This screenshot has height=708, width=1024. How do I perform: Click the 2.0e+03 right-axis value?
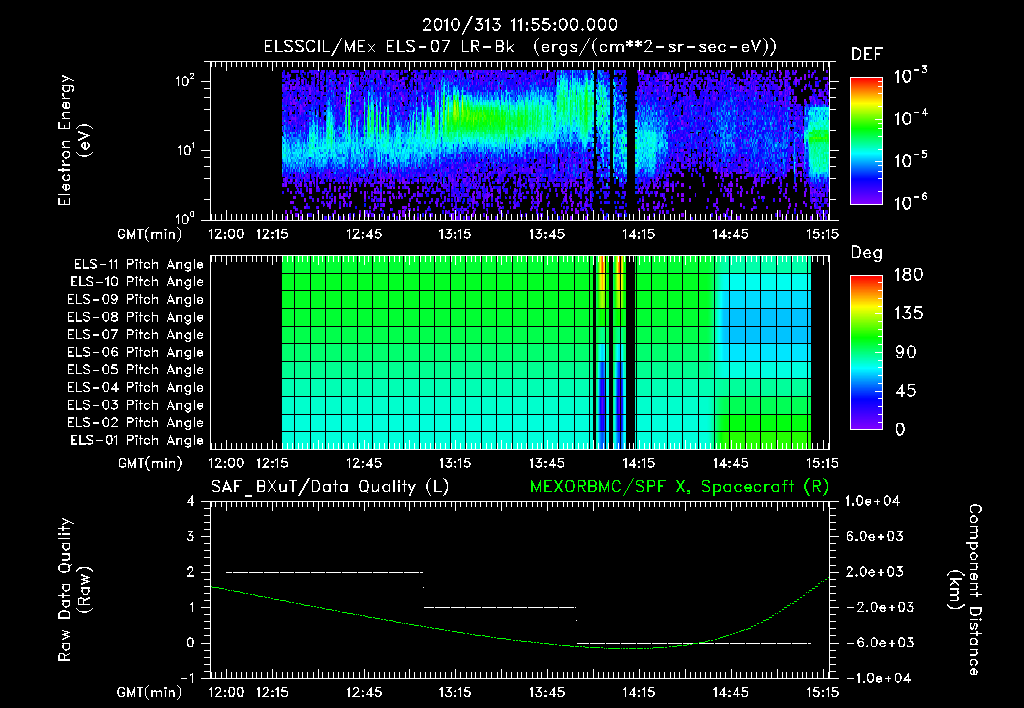[874, 572]
